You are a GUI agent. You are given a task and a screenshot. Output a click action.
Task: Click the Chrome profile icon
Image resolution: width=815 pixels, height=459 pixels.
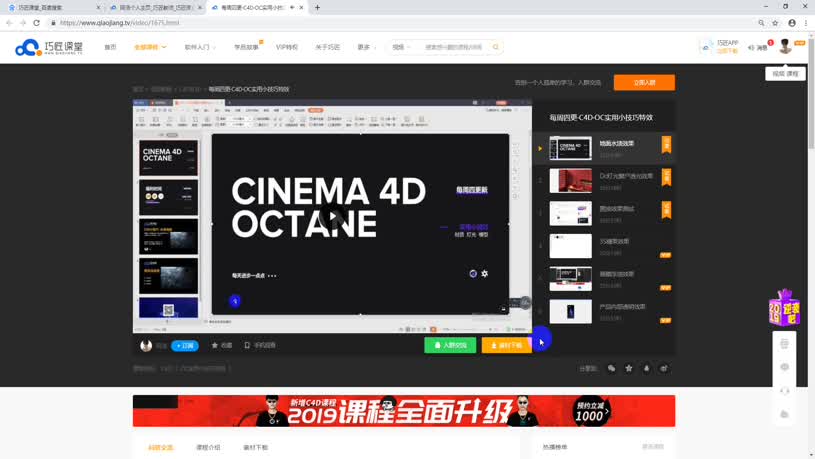pos(792,23)
